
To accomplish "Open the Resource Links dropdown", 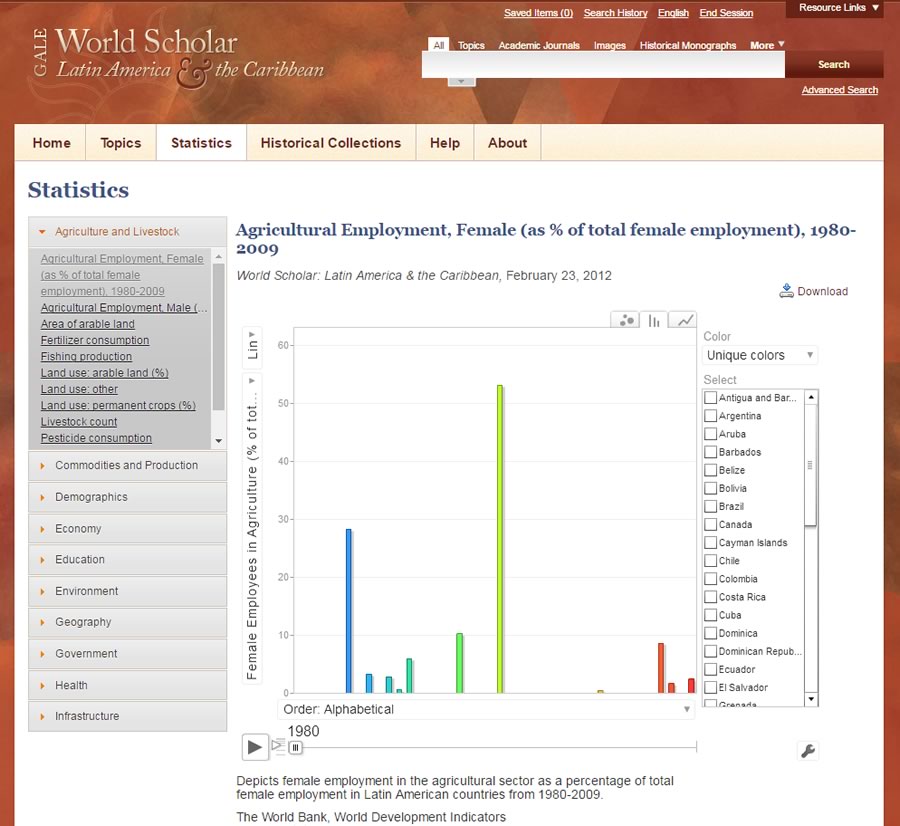I will pyautogui.click(x=838, y=8).
